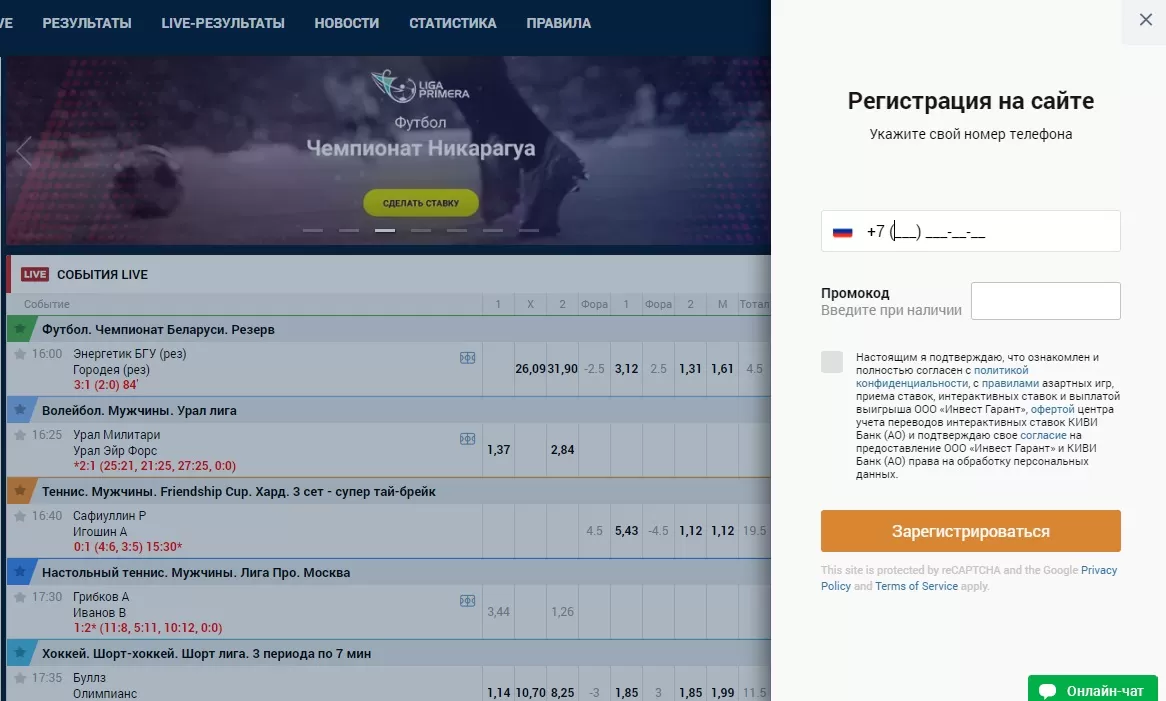Check the agreement confirmation checkbox

[832, 362]
